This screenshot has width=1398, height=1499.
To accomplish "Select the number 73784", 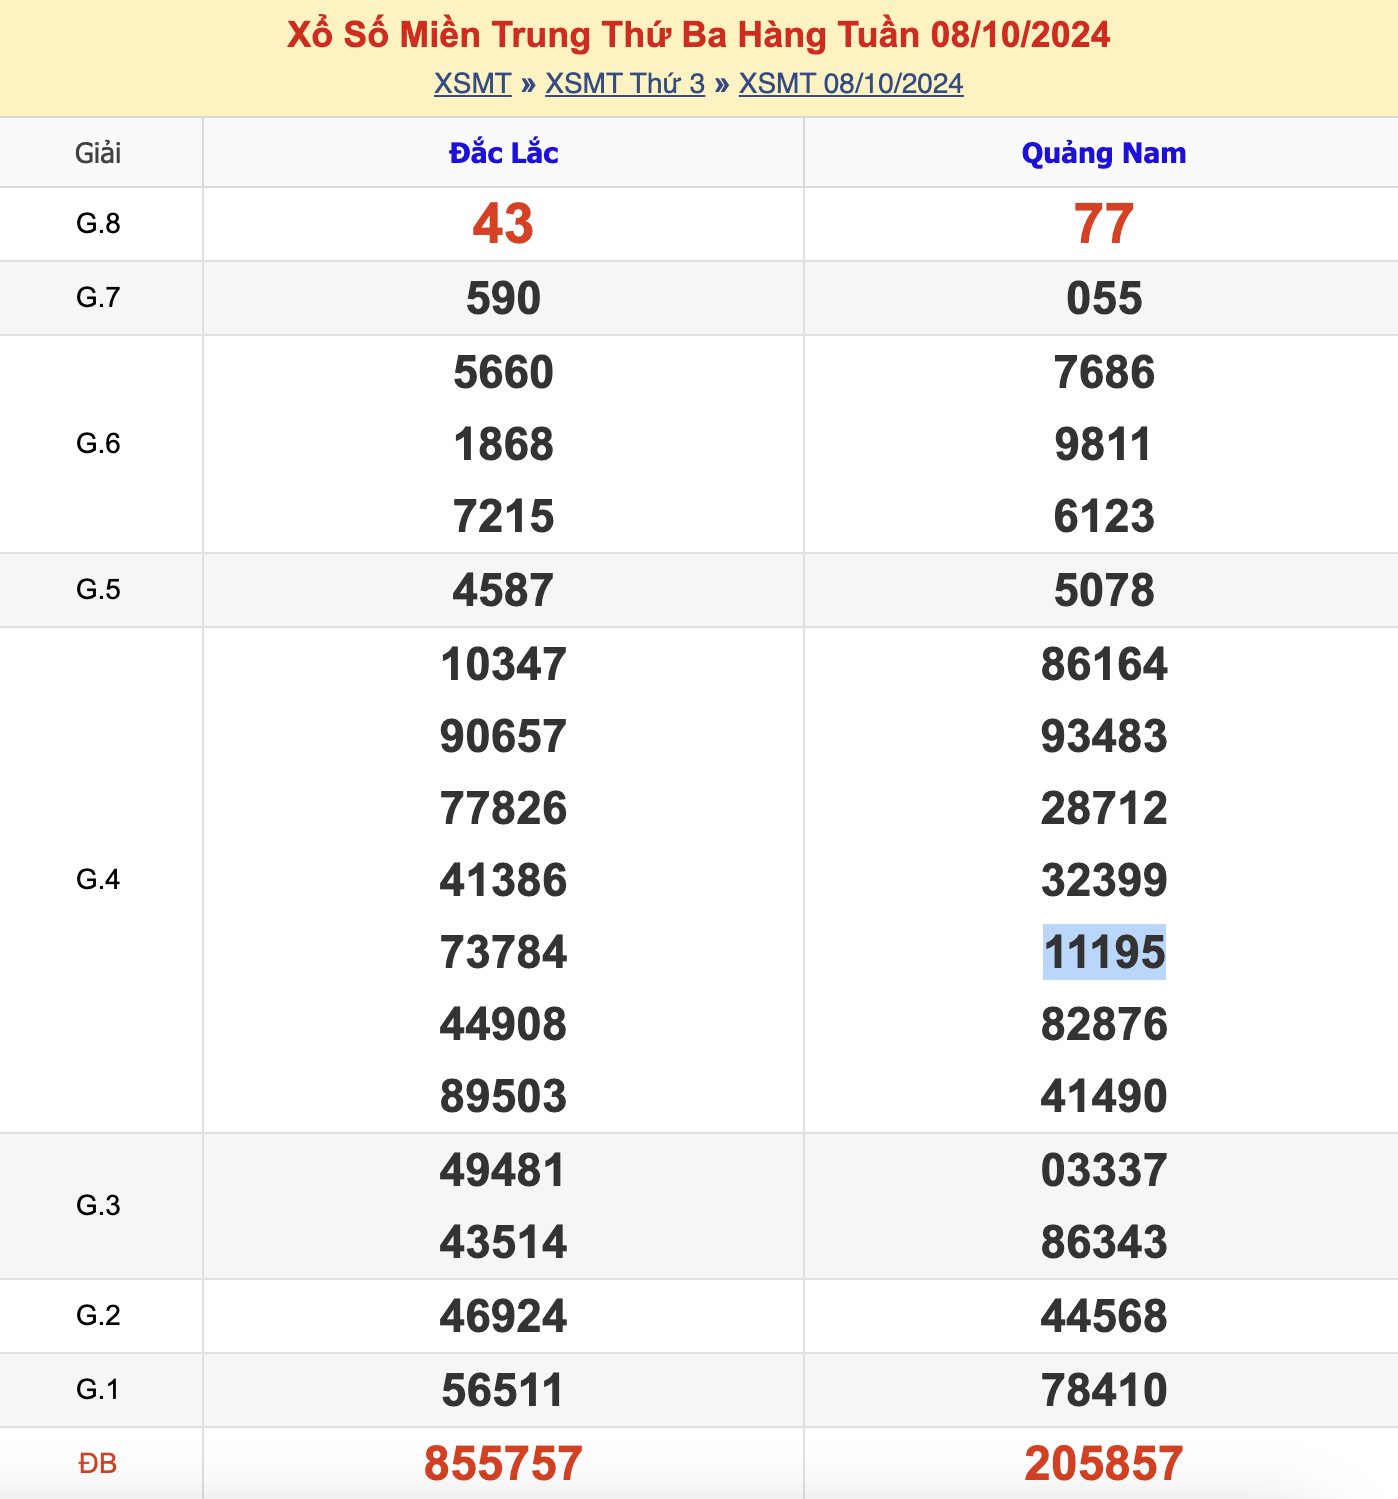I will click(503, 952).
